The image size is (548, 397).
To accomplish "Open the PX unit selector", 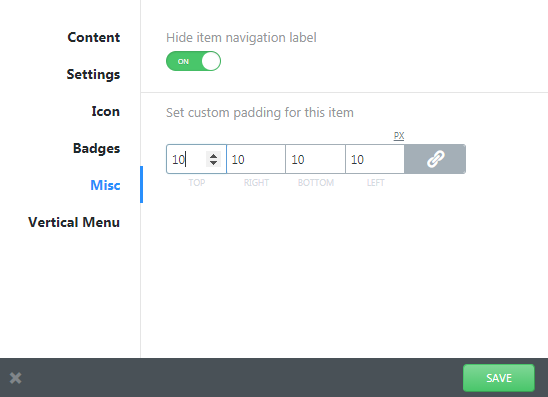I will coord(399,136).
